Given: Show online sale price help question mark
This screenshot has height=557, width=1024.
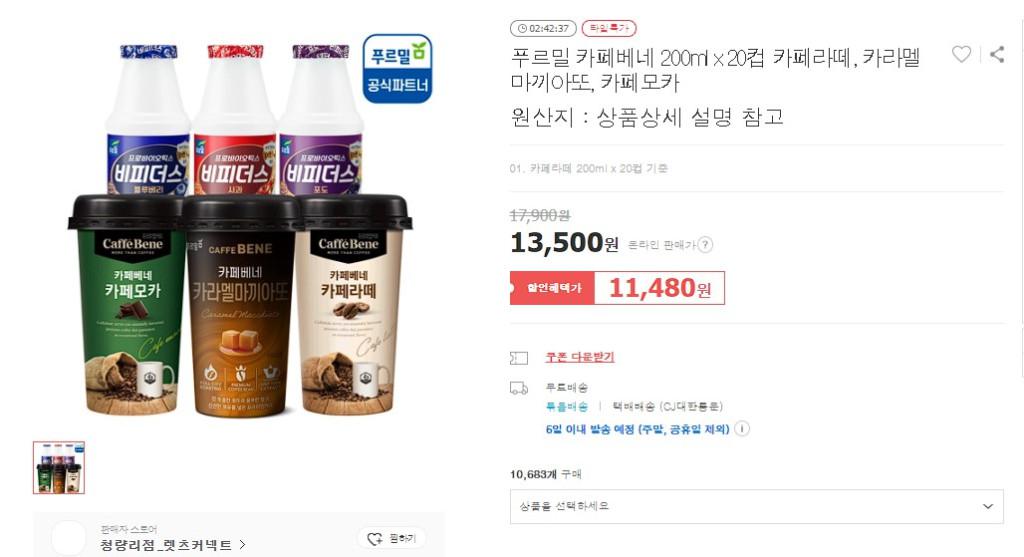Looking at the screenshot, I should [705, 245].
